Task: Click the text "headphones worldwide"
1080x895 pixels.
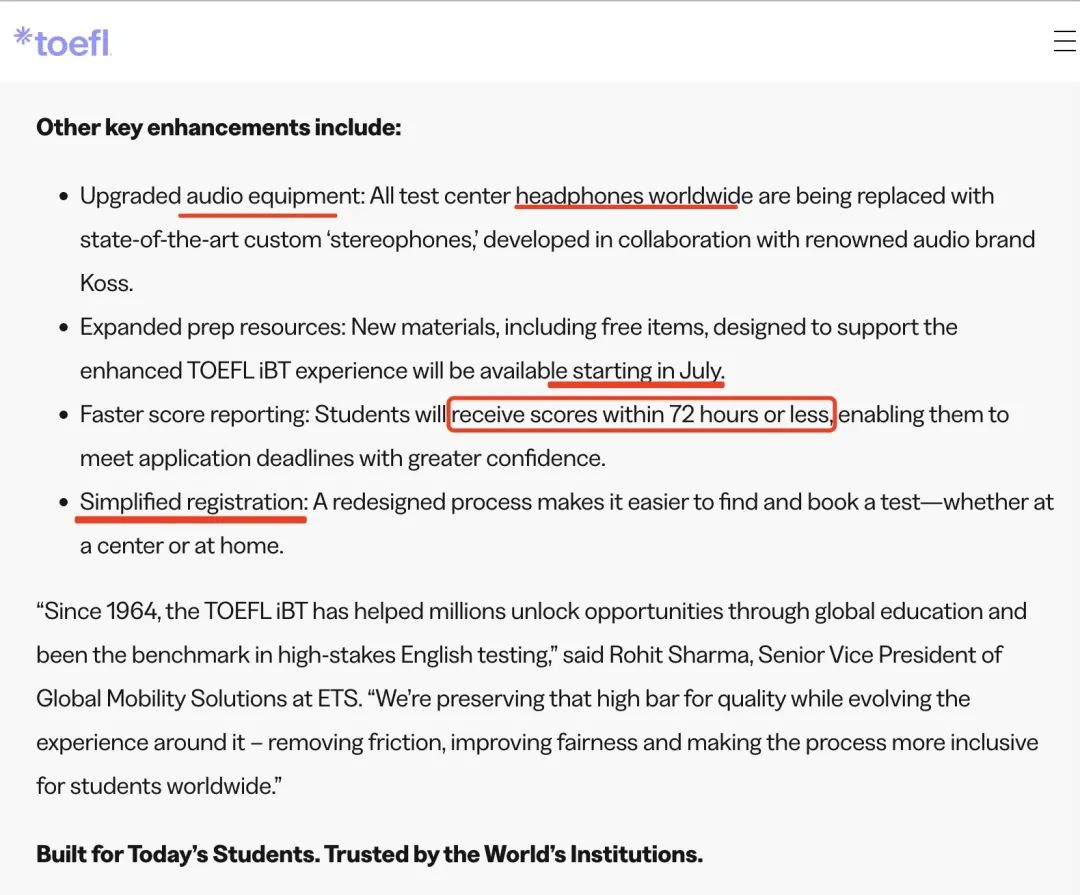Action: click(x=634, y=196)
